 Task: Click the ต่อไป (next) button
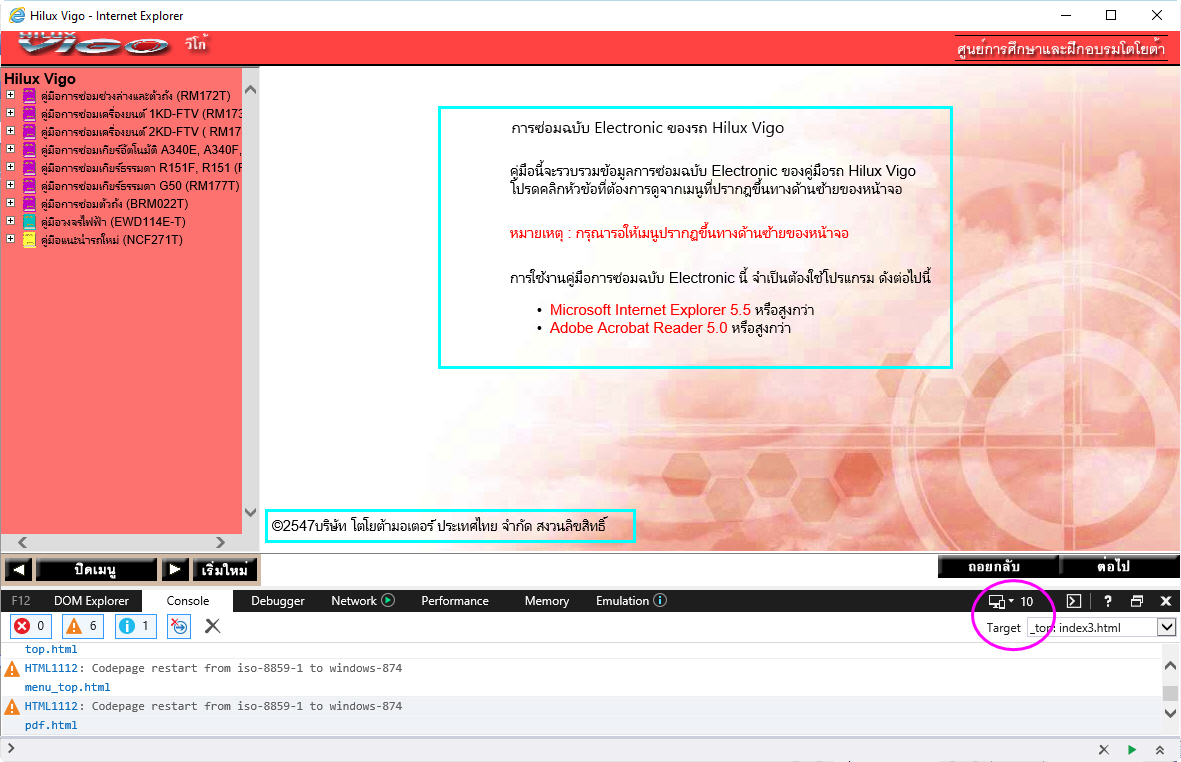point(1118,566)
